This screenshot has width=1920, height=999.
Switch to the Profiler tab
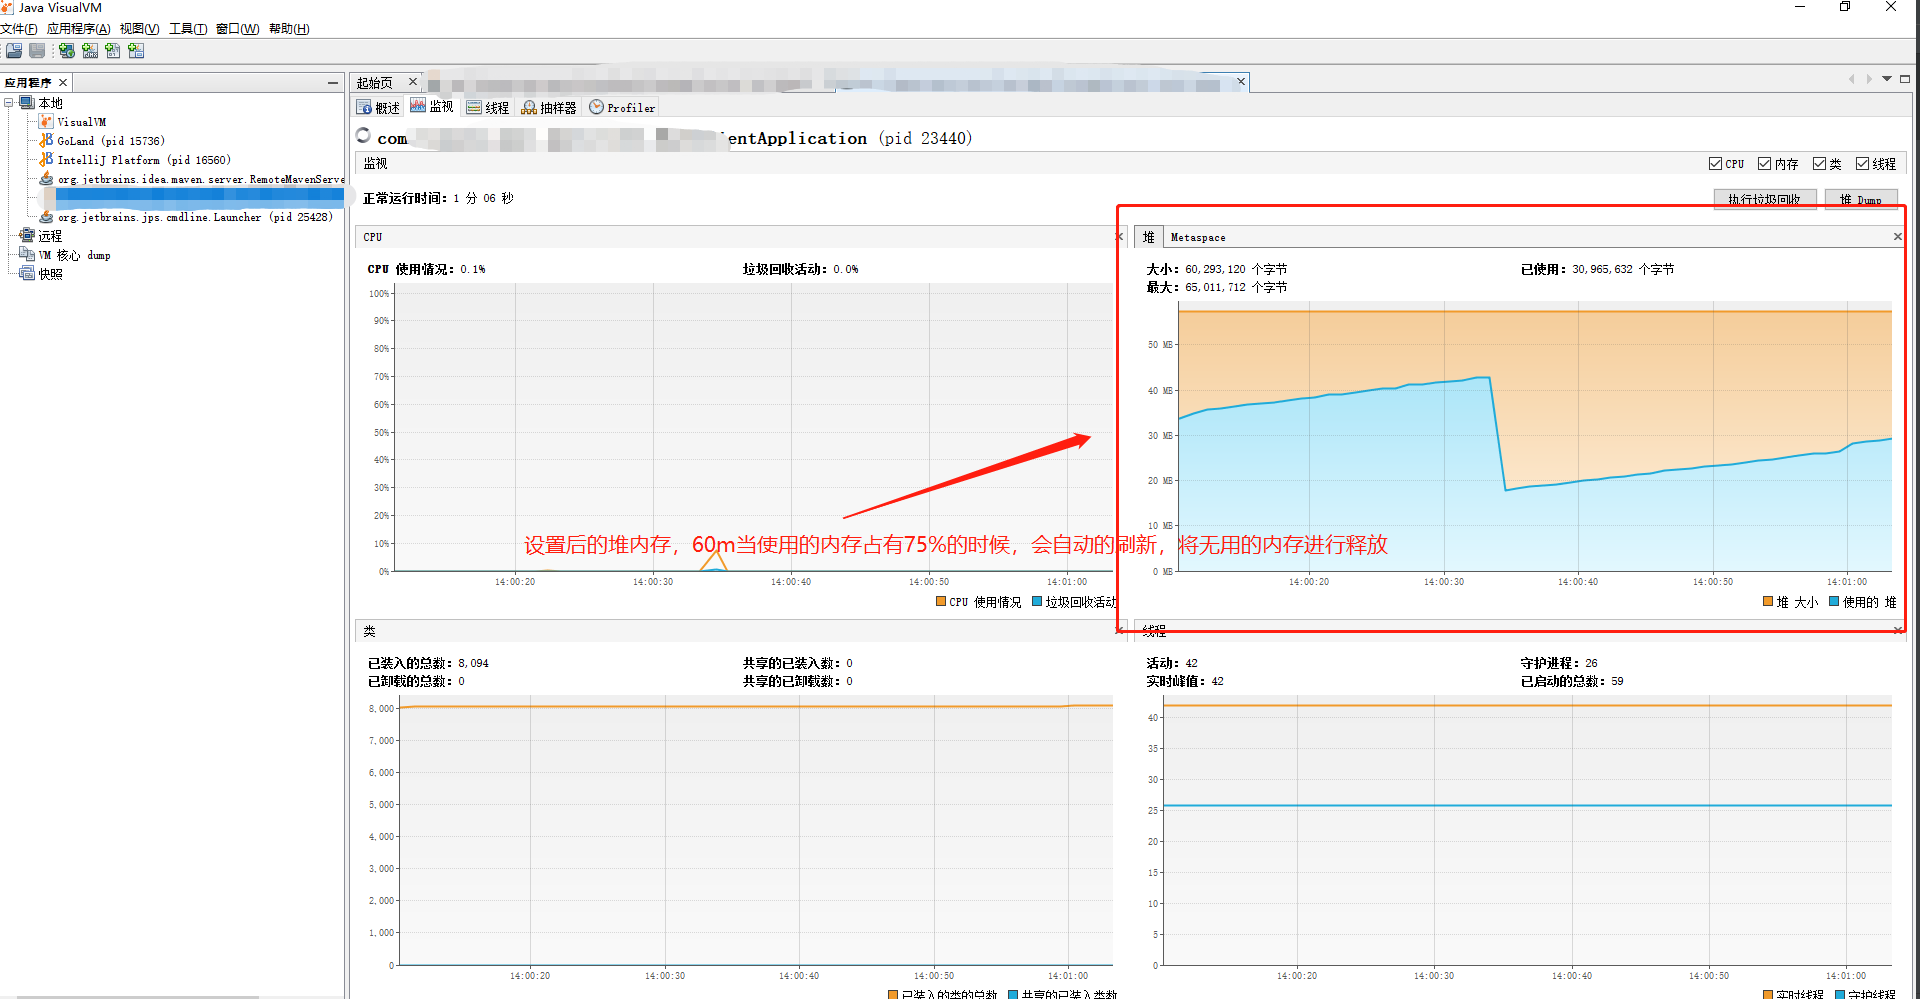[x=621, y=107]
